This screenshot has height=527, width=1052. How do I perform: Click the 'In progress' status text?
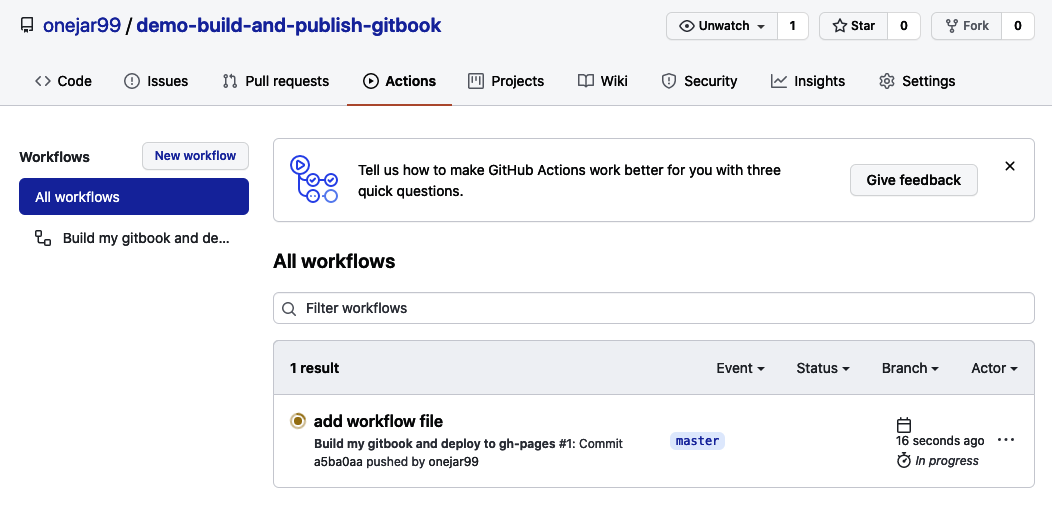coord(947,461)
